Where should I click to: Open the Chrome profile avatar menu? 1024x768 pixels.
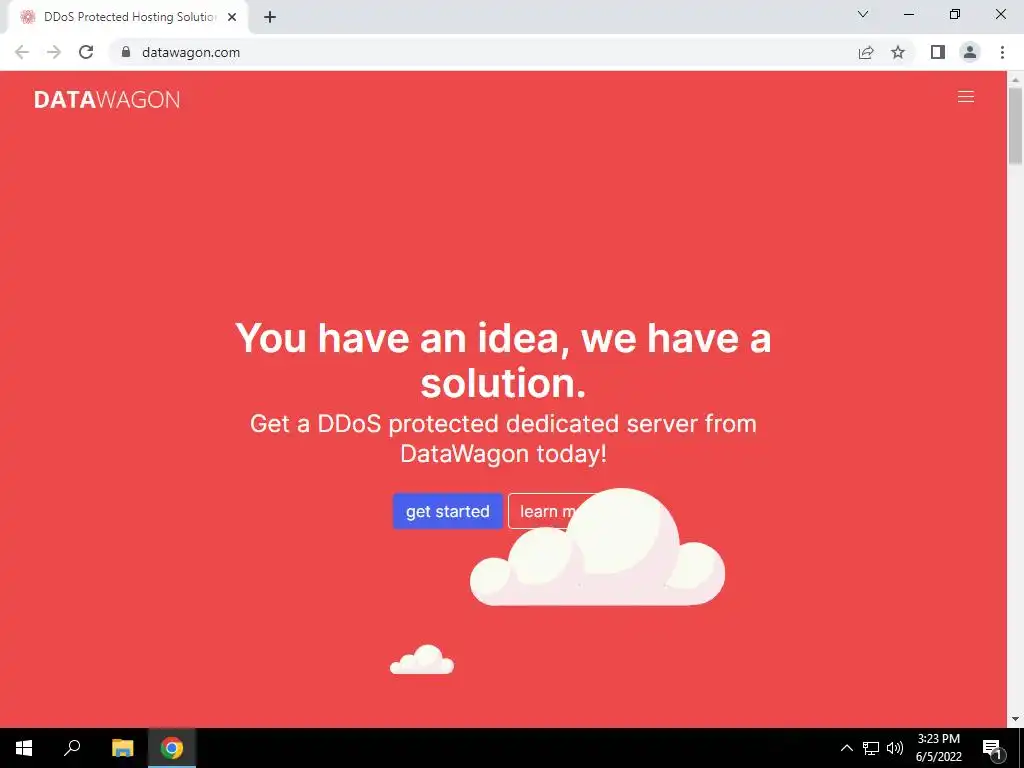pos(970,52)
